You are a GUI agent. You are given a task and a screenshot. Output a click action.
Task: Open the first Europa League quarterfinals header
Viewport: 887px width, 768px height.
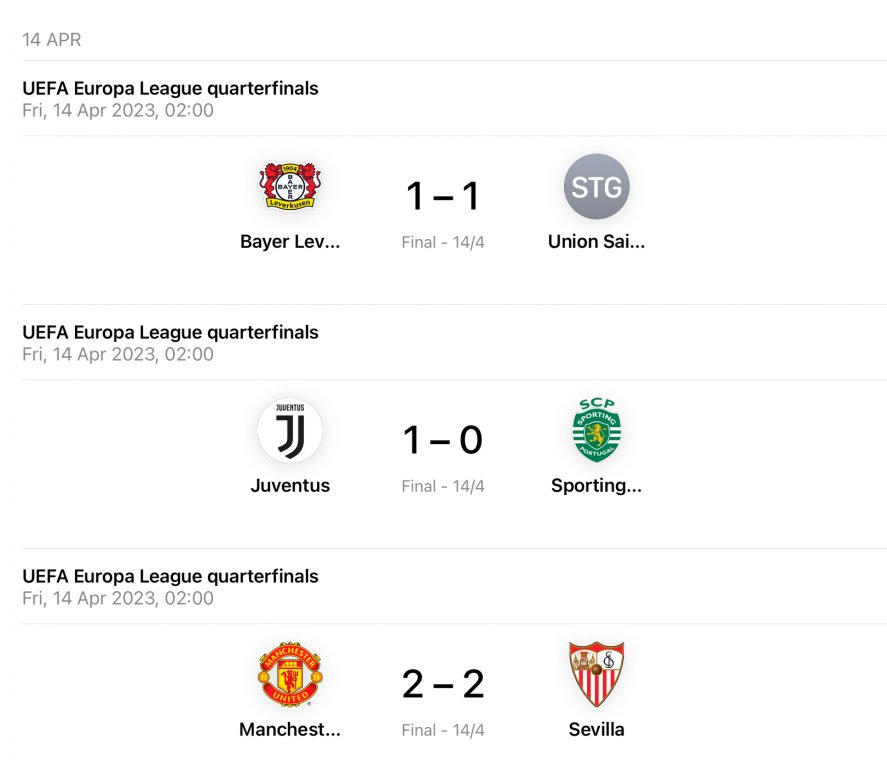[170, 88]
